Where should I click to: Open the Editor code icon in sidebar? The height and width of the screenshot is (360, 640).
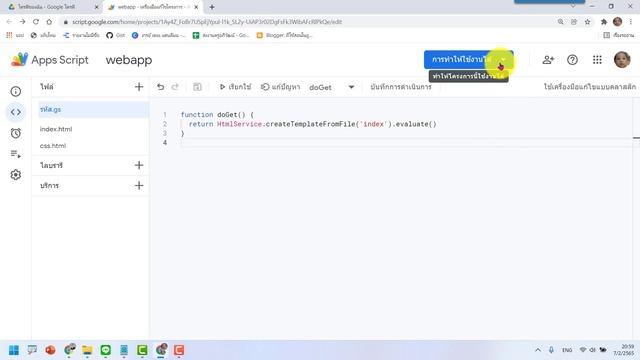(x=16, y=112)
